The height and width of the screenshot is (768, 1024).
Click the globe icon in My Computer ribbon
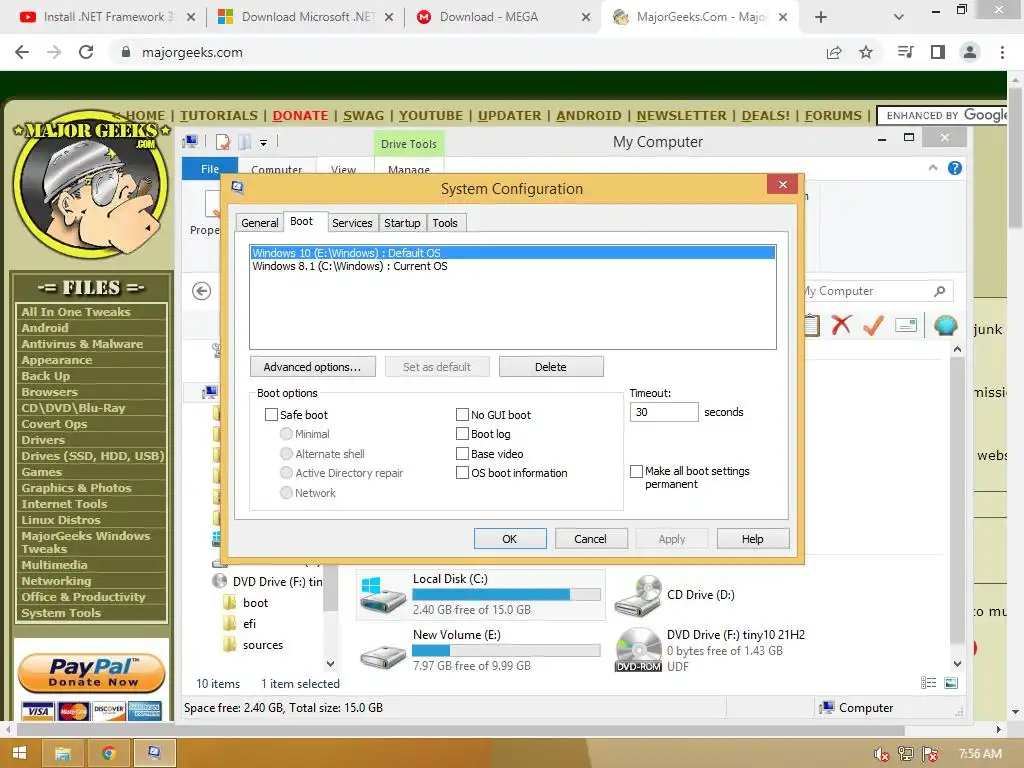945,325
